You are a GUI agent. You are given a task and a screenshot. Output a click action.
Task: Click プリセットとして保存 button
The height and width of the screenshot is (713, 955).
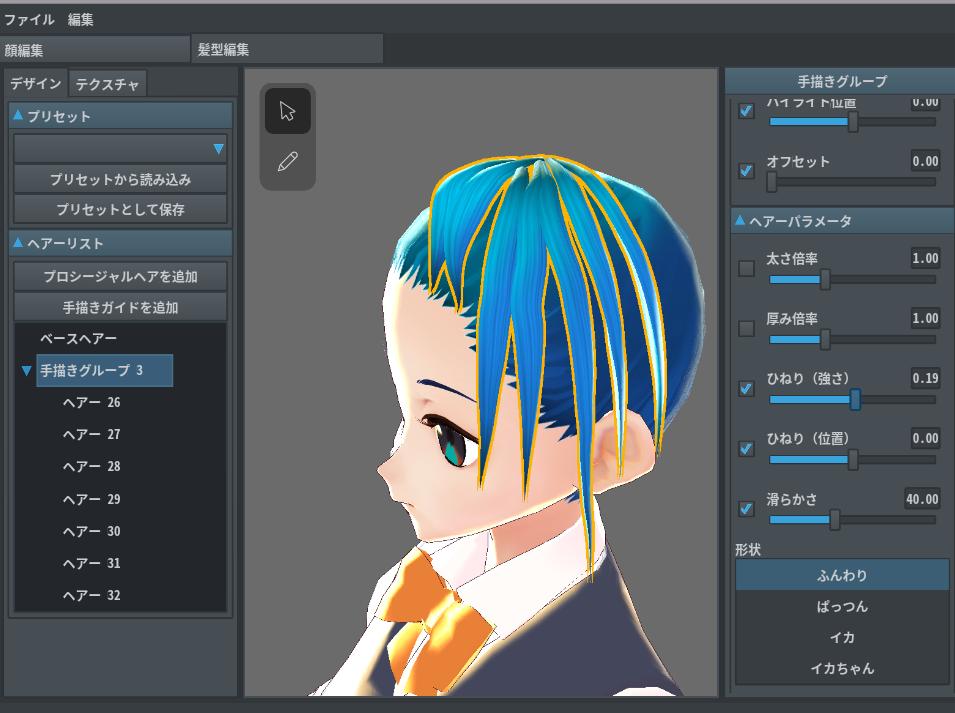pos(121,209)
